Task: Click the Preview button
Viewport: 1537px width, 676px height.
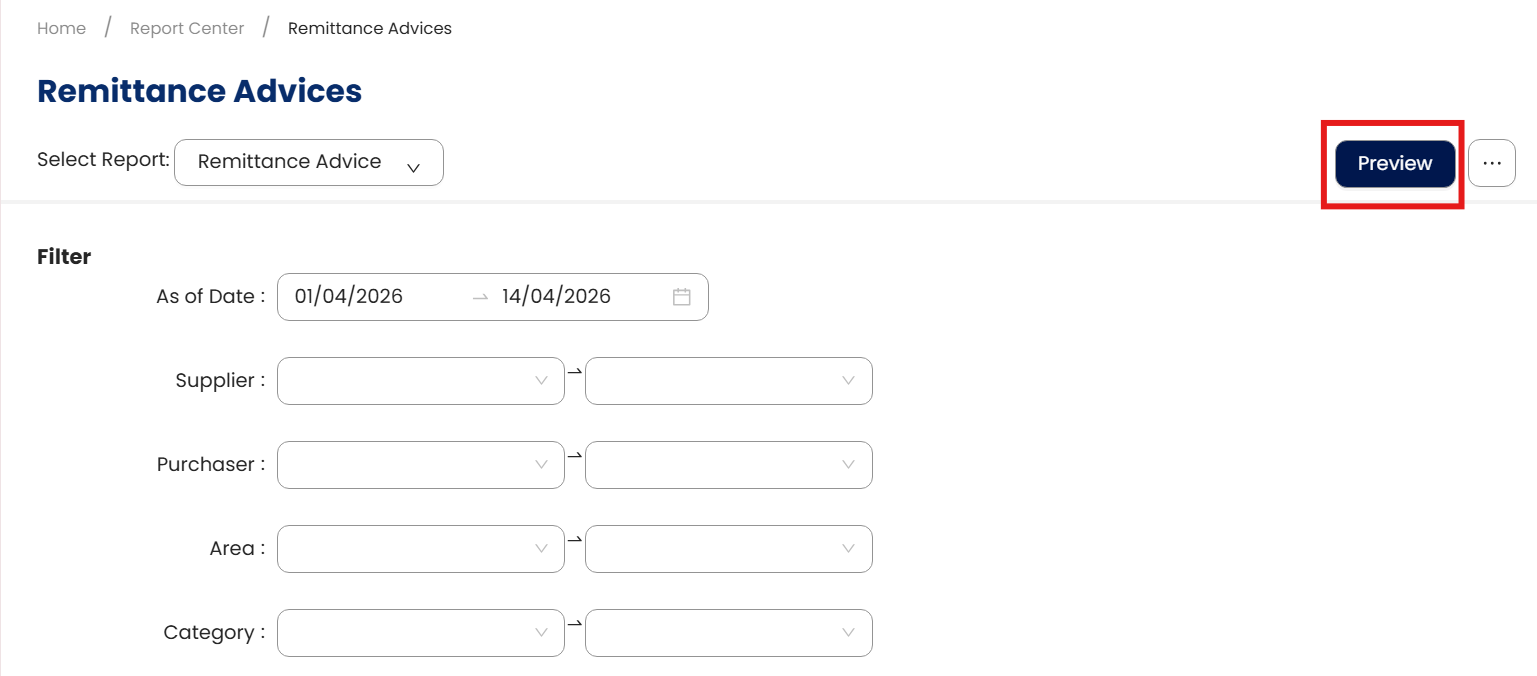Action: pos(1395,163)
